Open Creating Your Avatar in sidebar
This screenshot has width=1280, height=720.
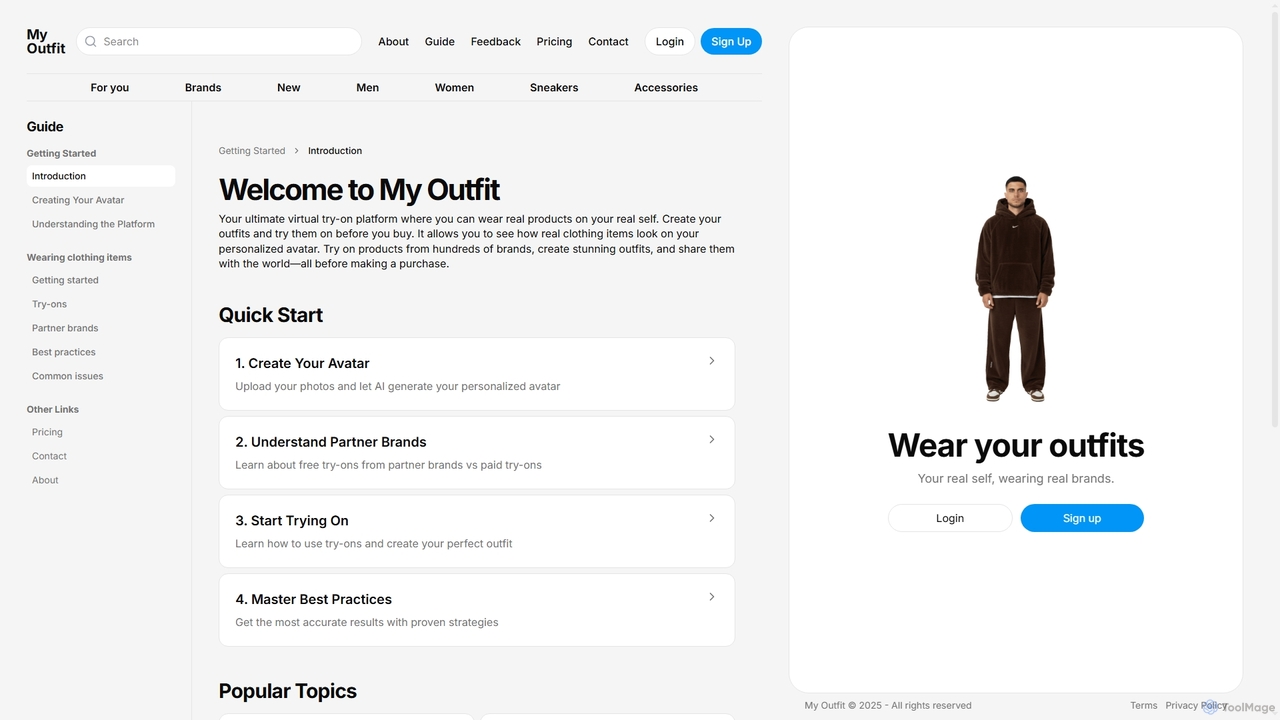pos(78,200)
